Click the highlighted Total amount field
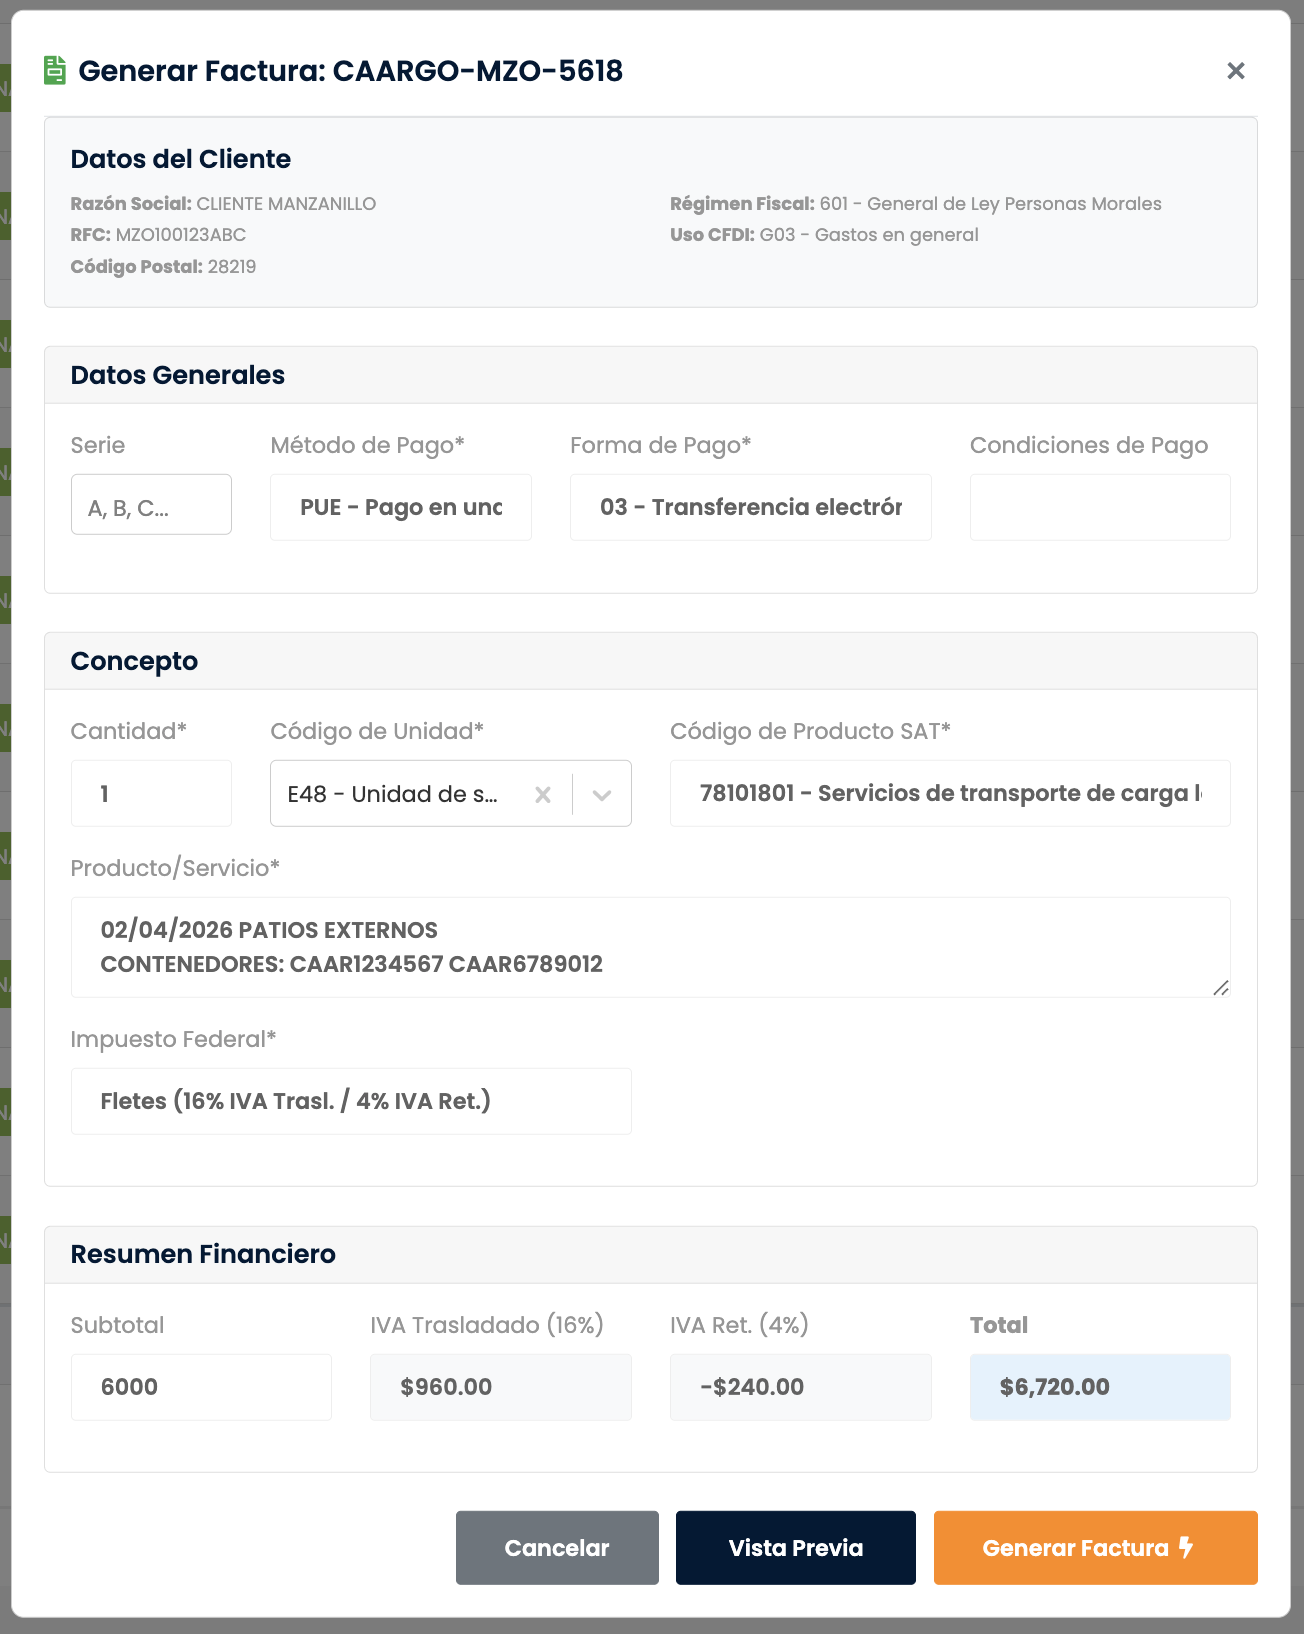Screen dimensions: 1304x1634 click(1100, 1387)
